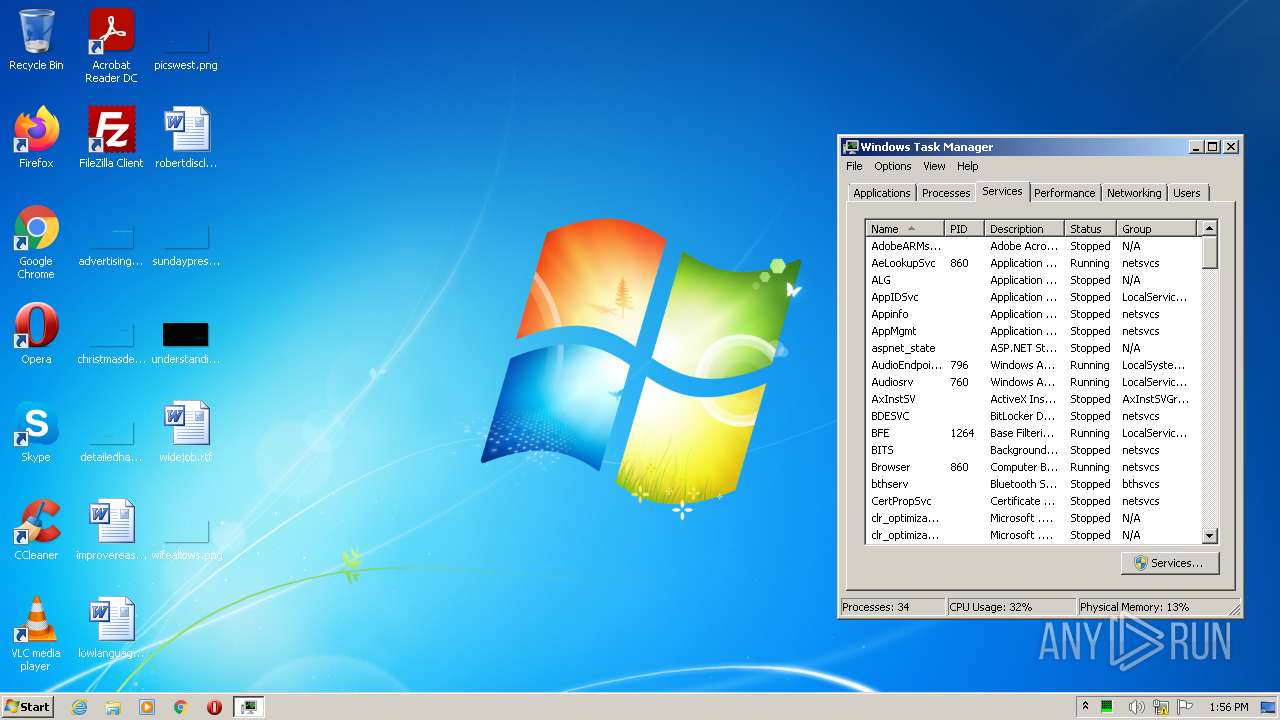Select the BDESVC service row
The image size is (1280, 720).
click(x=1033, y=416)
